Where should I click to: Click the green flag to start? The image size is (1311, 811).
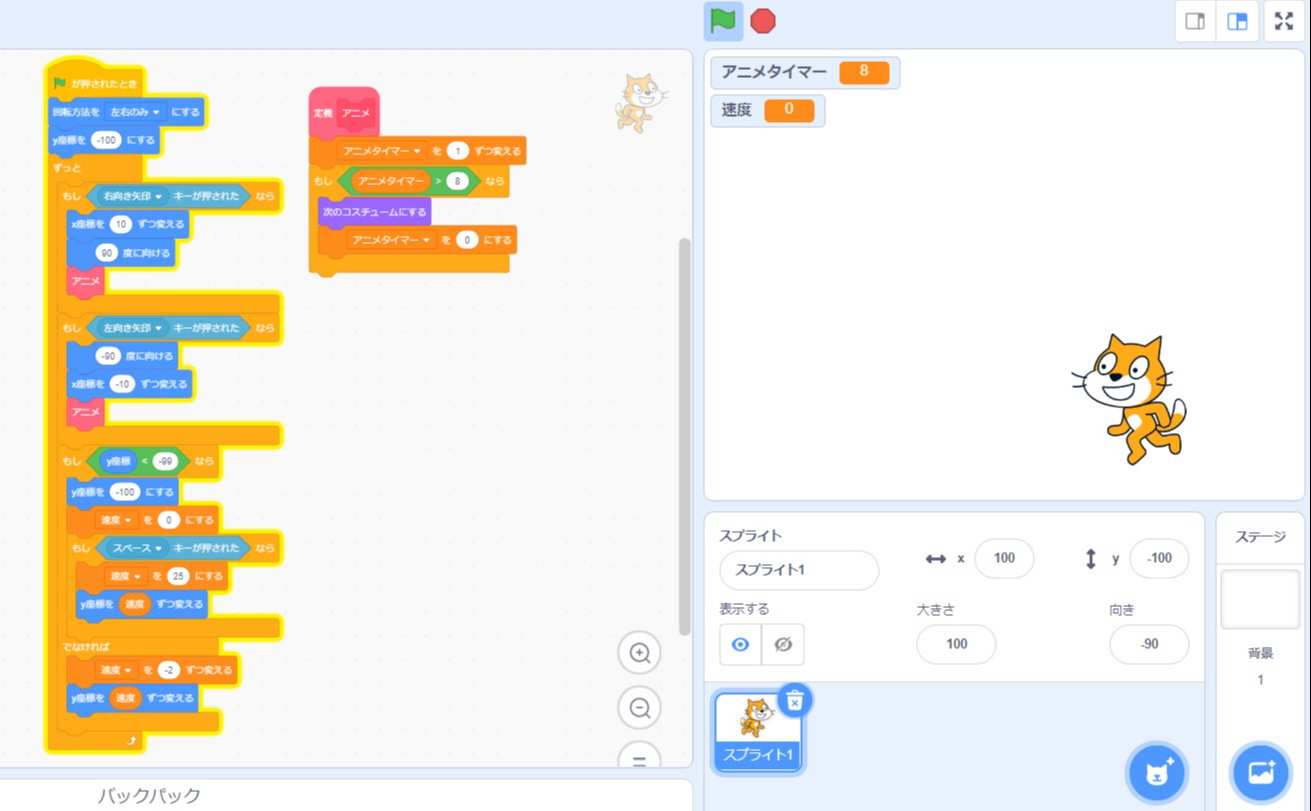723,21
